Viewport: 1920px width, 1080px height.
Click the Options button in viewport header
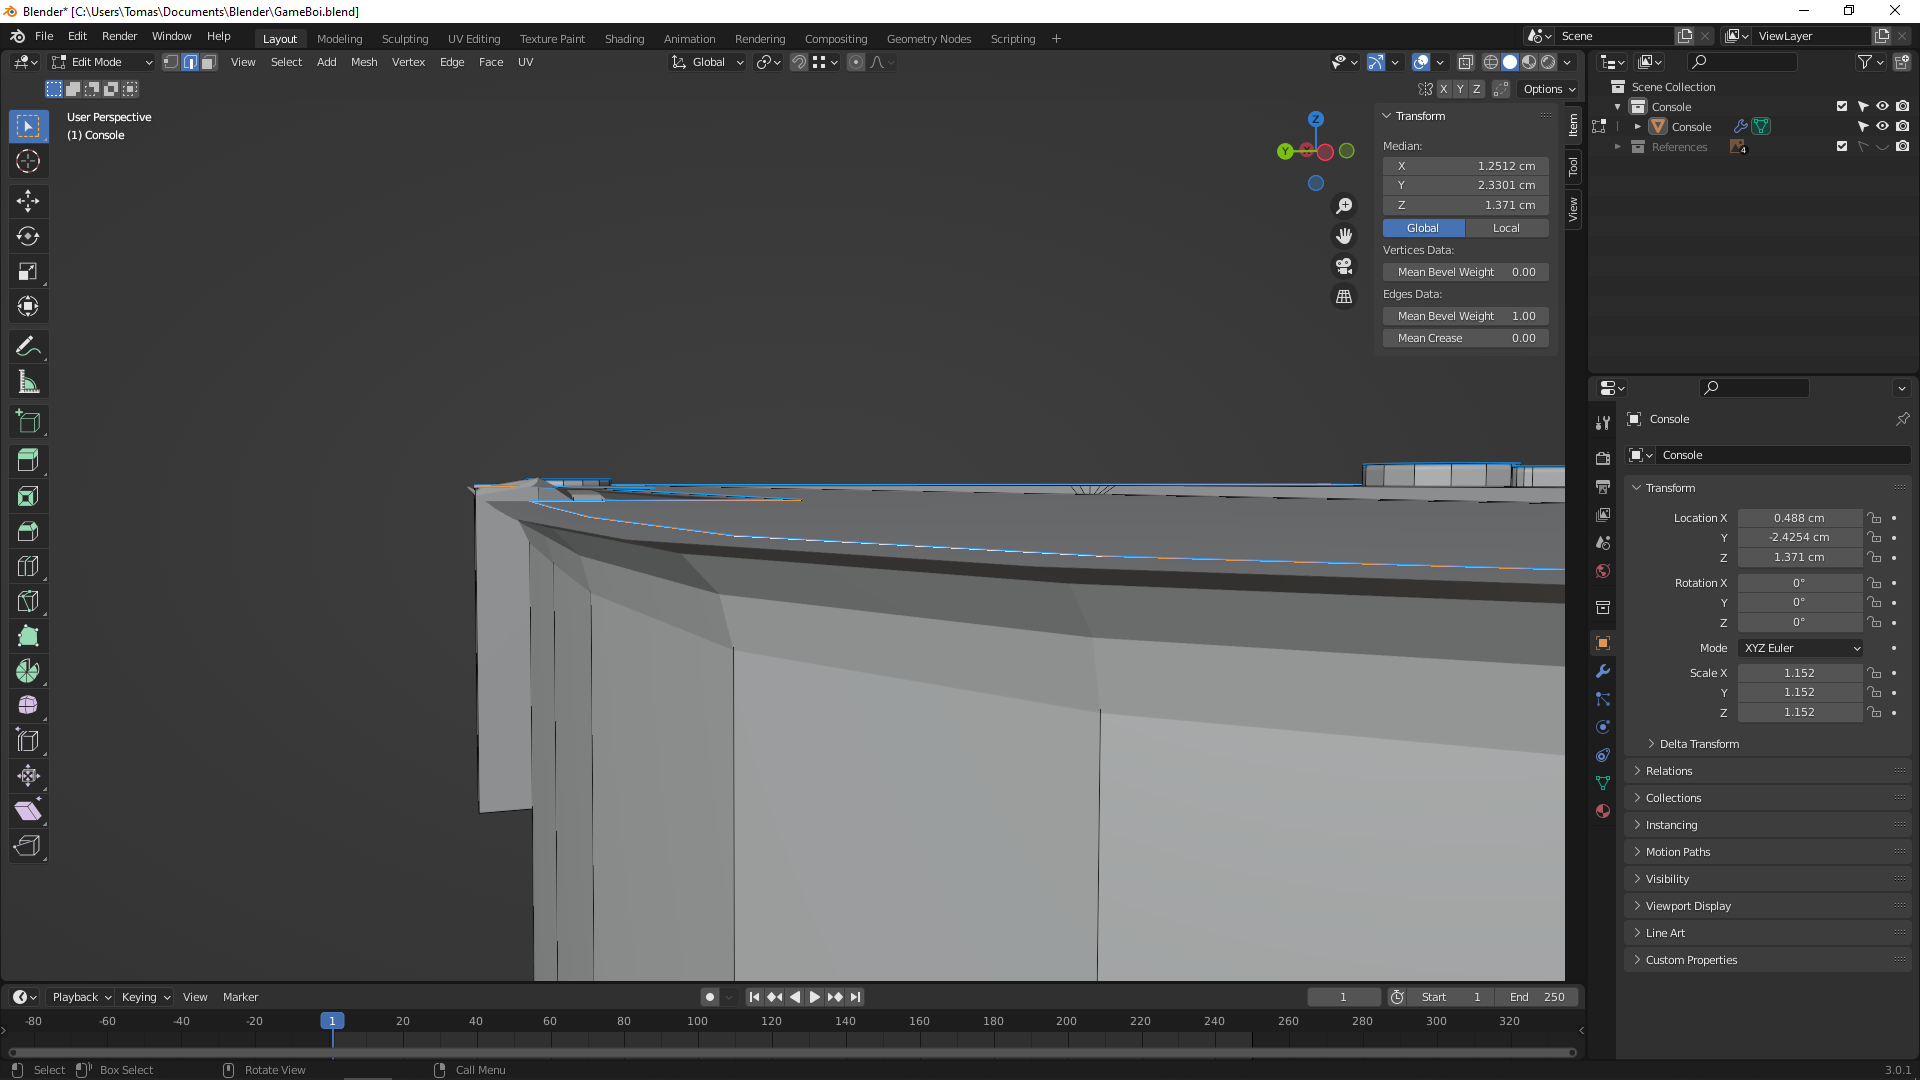tap(1548, 89)
